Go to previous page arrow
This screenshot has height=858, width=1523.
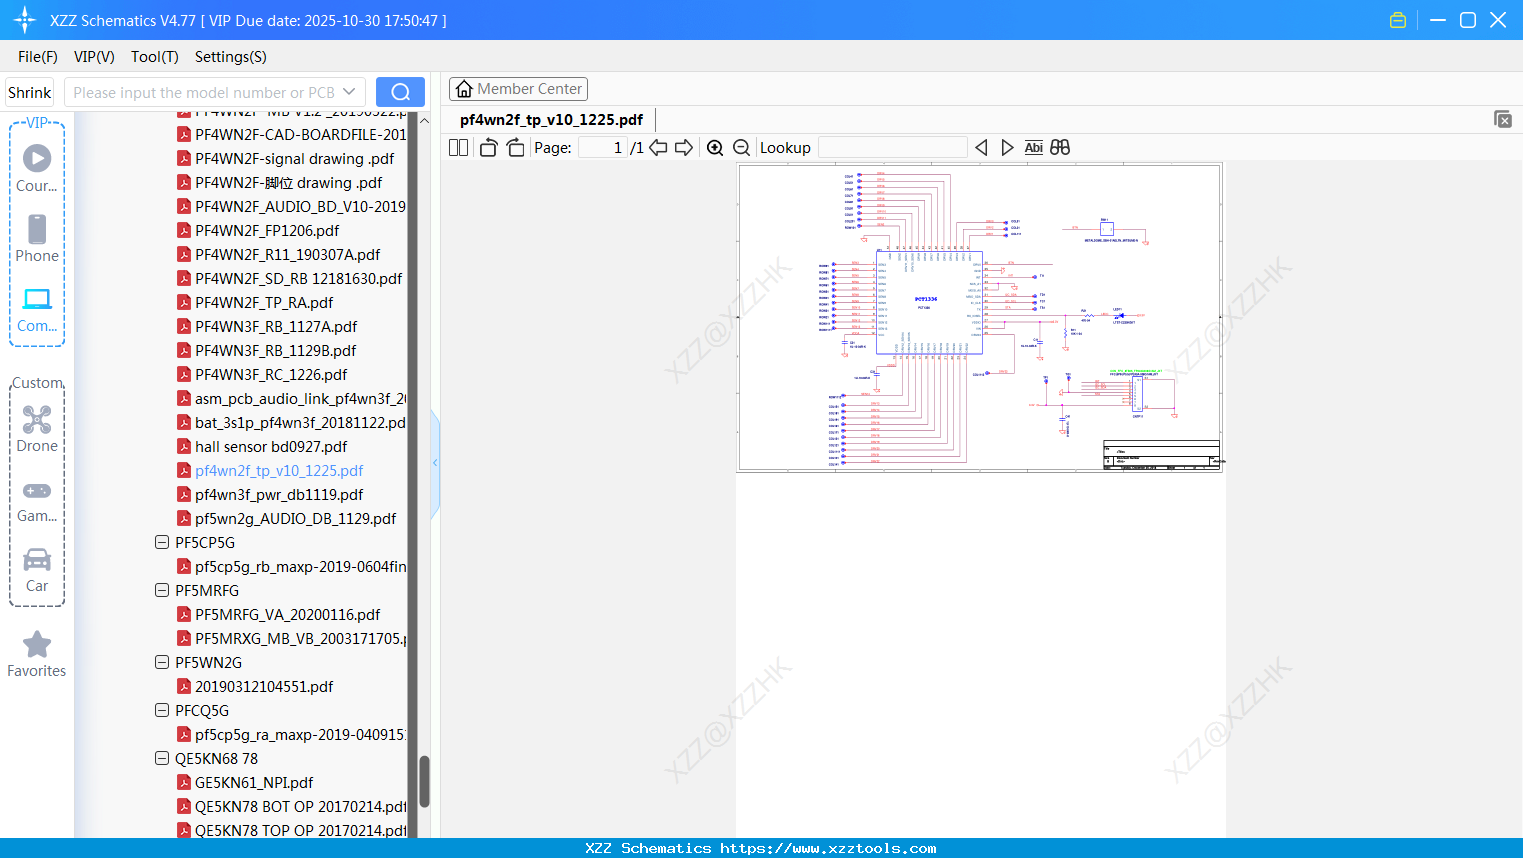(x=658, y=147)
